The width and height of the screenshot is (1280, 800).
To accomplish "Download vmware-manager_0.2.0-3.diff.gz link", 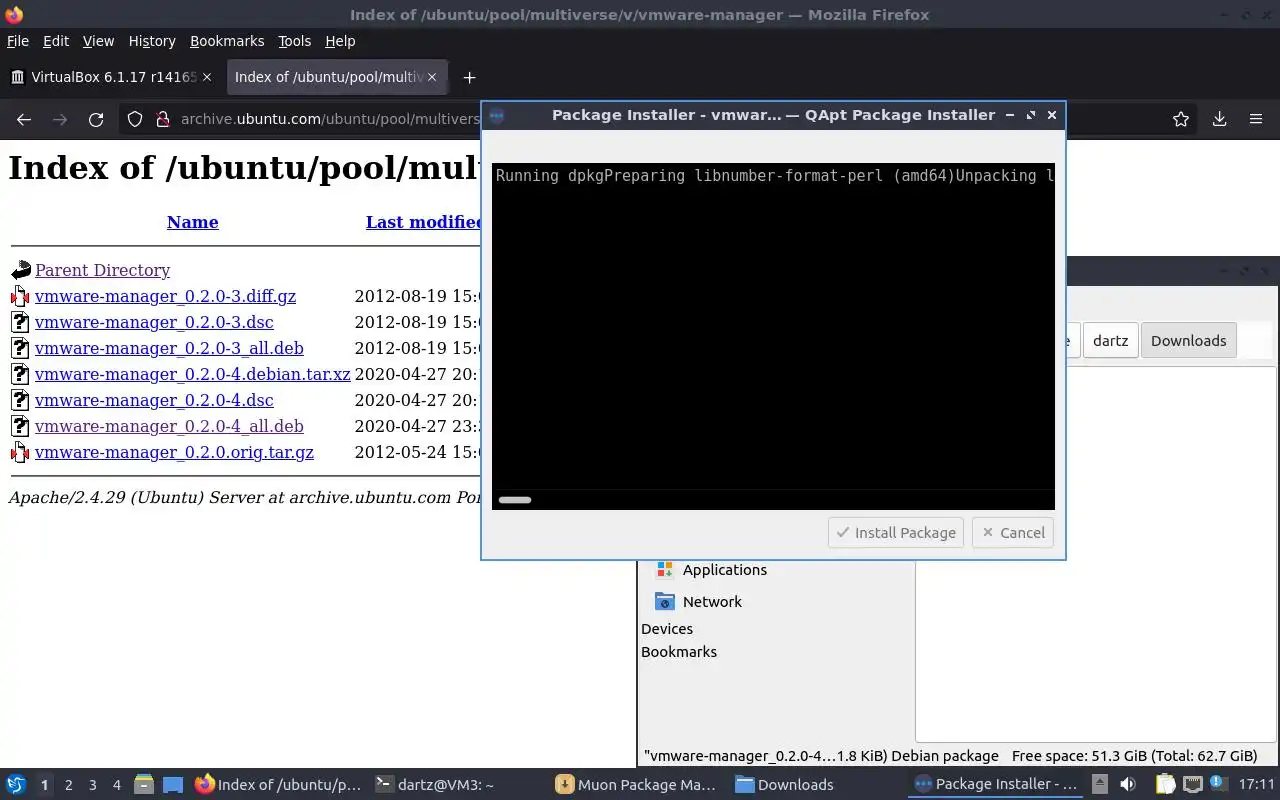I will click(x=165, y=296).
